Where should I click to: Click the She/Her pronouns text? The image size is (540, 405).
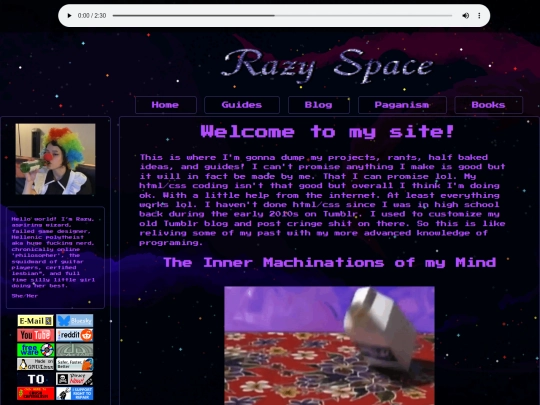point(25,296)
